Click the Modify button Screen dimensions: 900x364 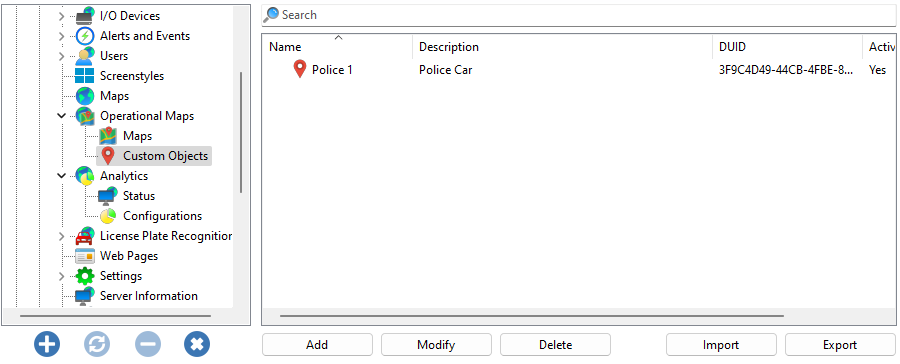tap(436, 344)
